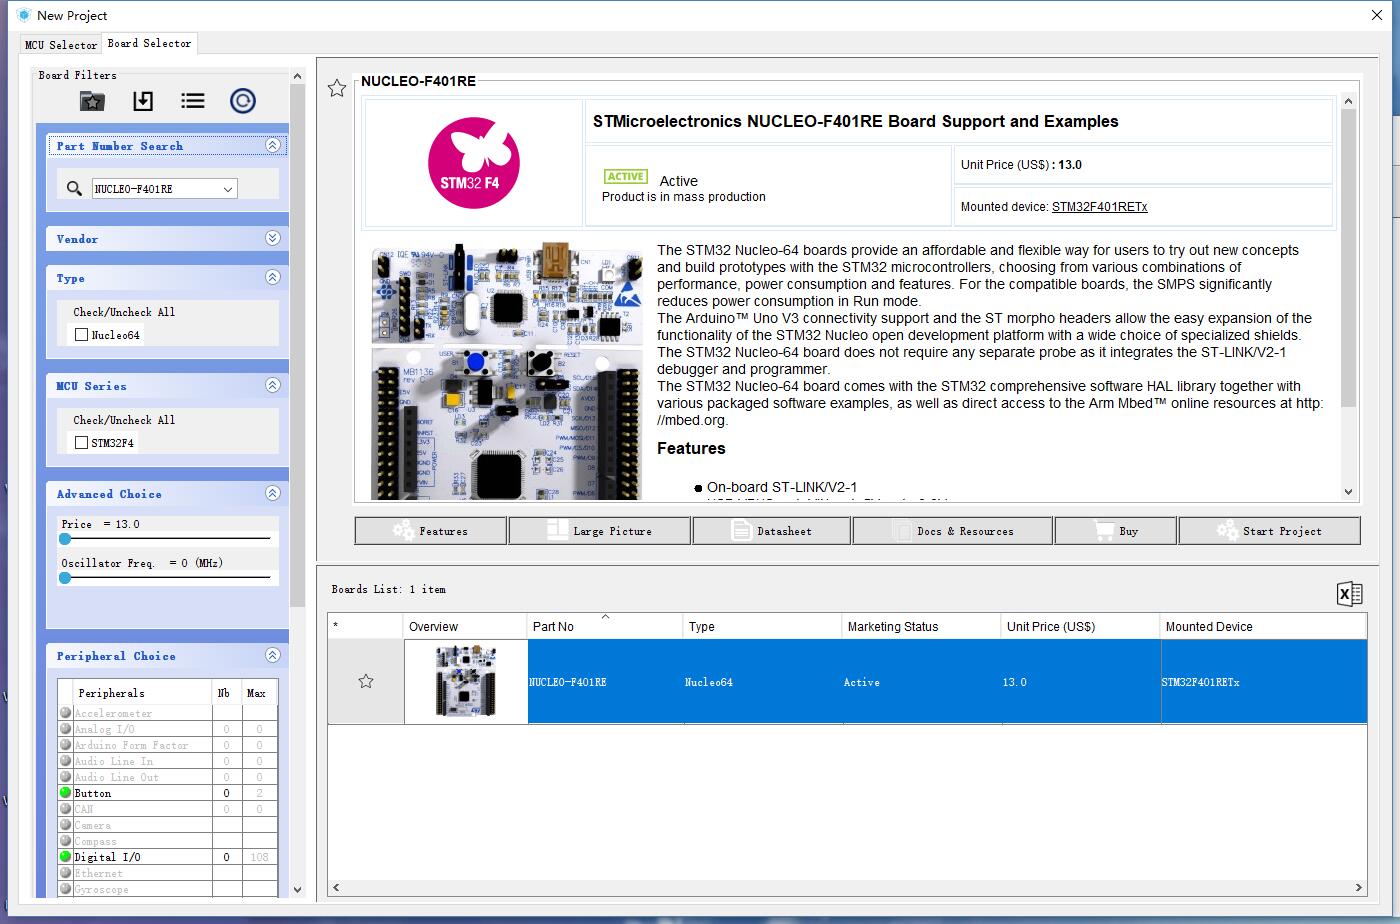The width and height of the screenshot is (1400, 924).
Task: Click the Docs & Resources button
Action: (952, 530)
